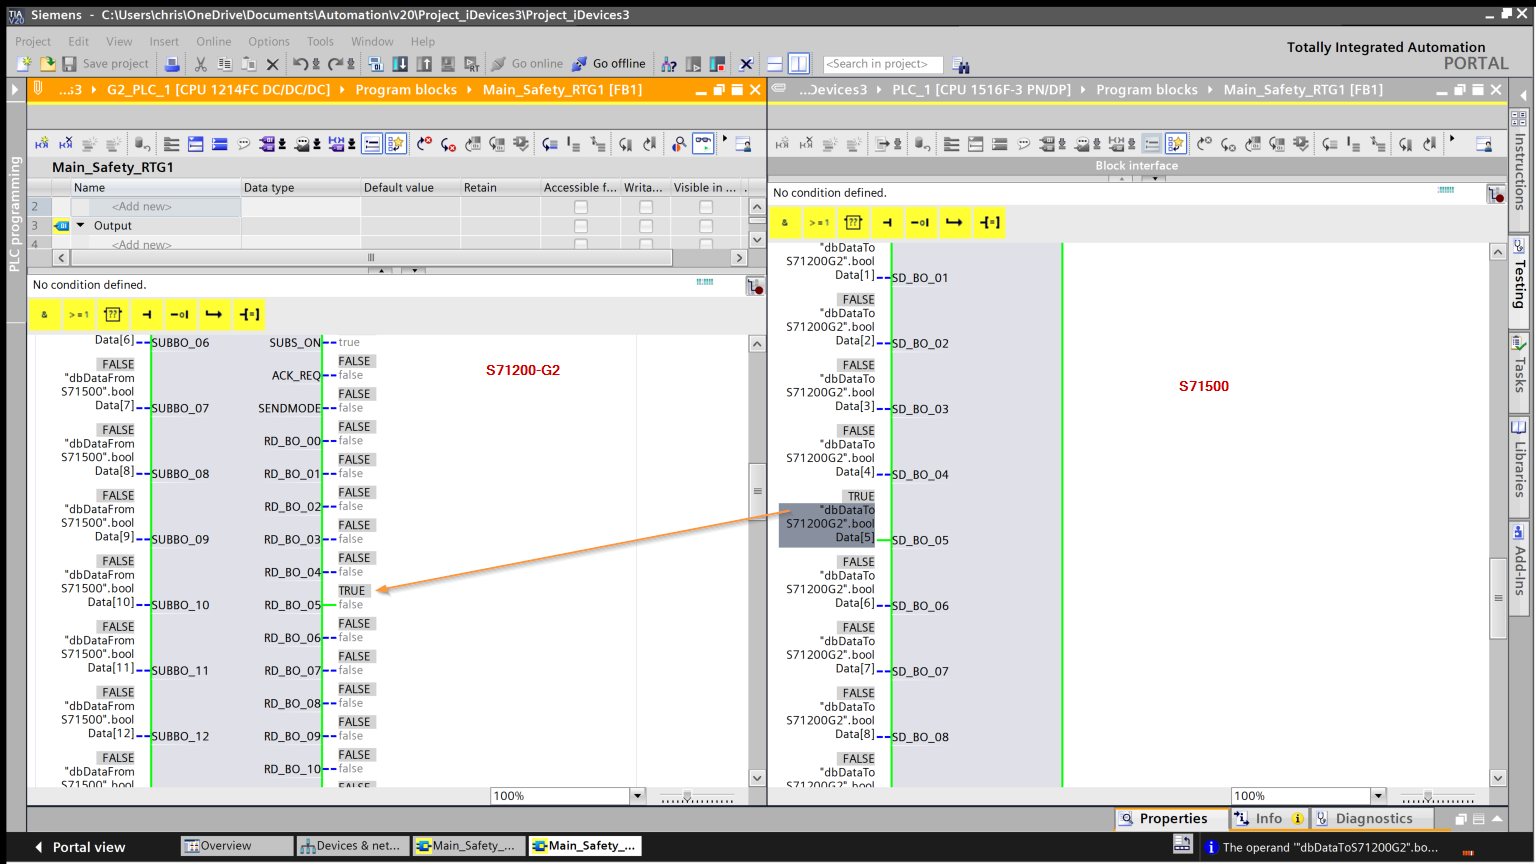The width and height of the screenshot is (1536, 864).
Task: Switch to the Properties tab
Action: click(1172, 819)
